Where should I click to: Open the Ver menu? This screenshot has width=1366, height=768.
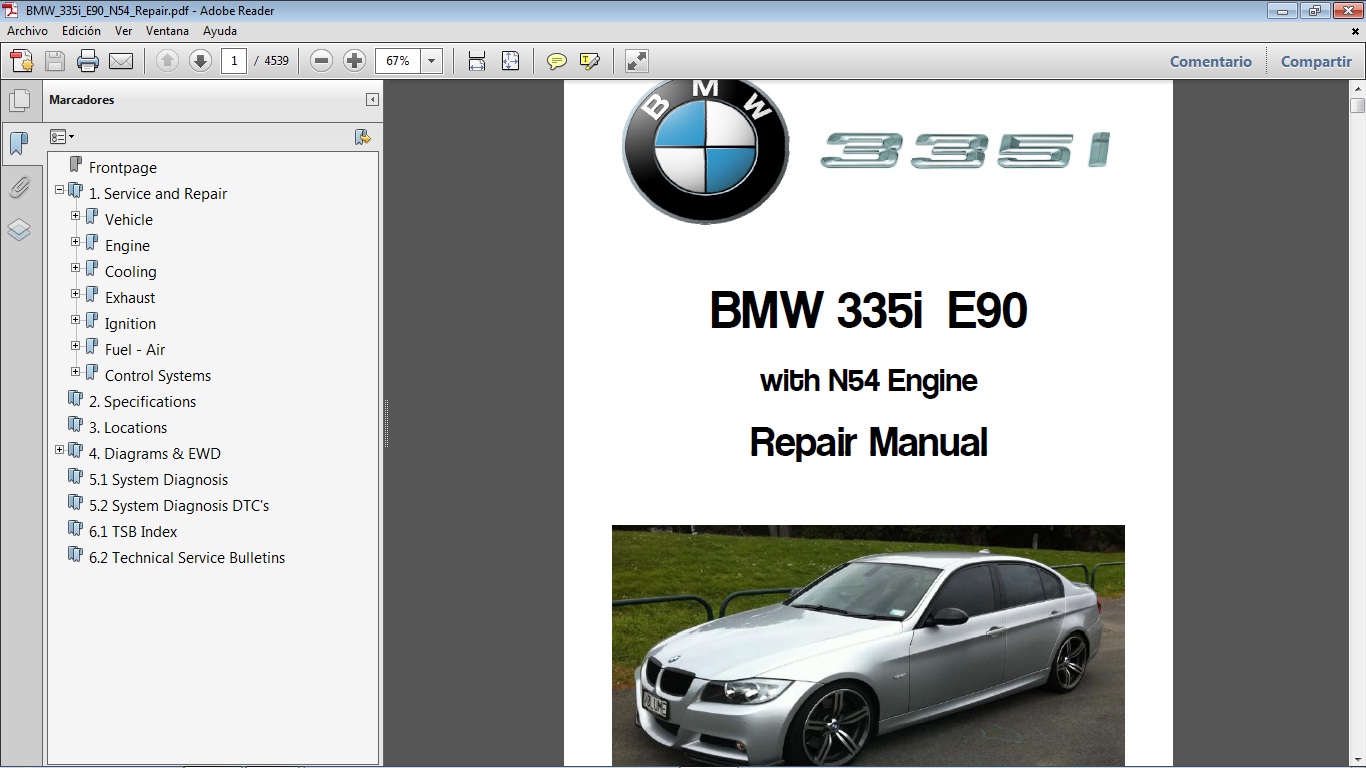123,31
